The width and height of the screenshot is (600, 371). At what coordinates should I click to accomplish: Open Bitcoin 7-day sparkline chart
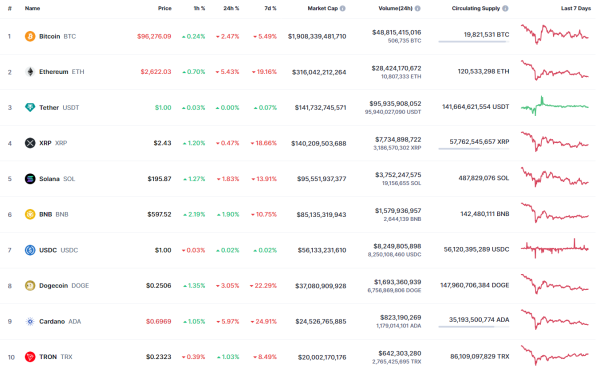(554, 34)
